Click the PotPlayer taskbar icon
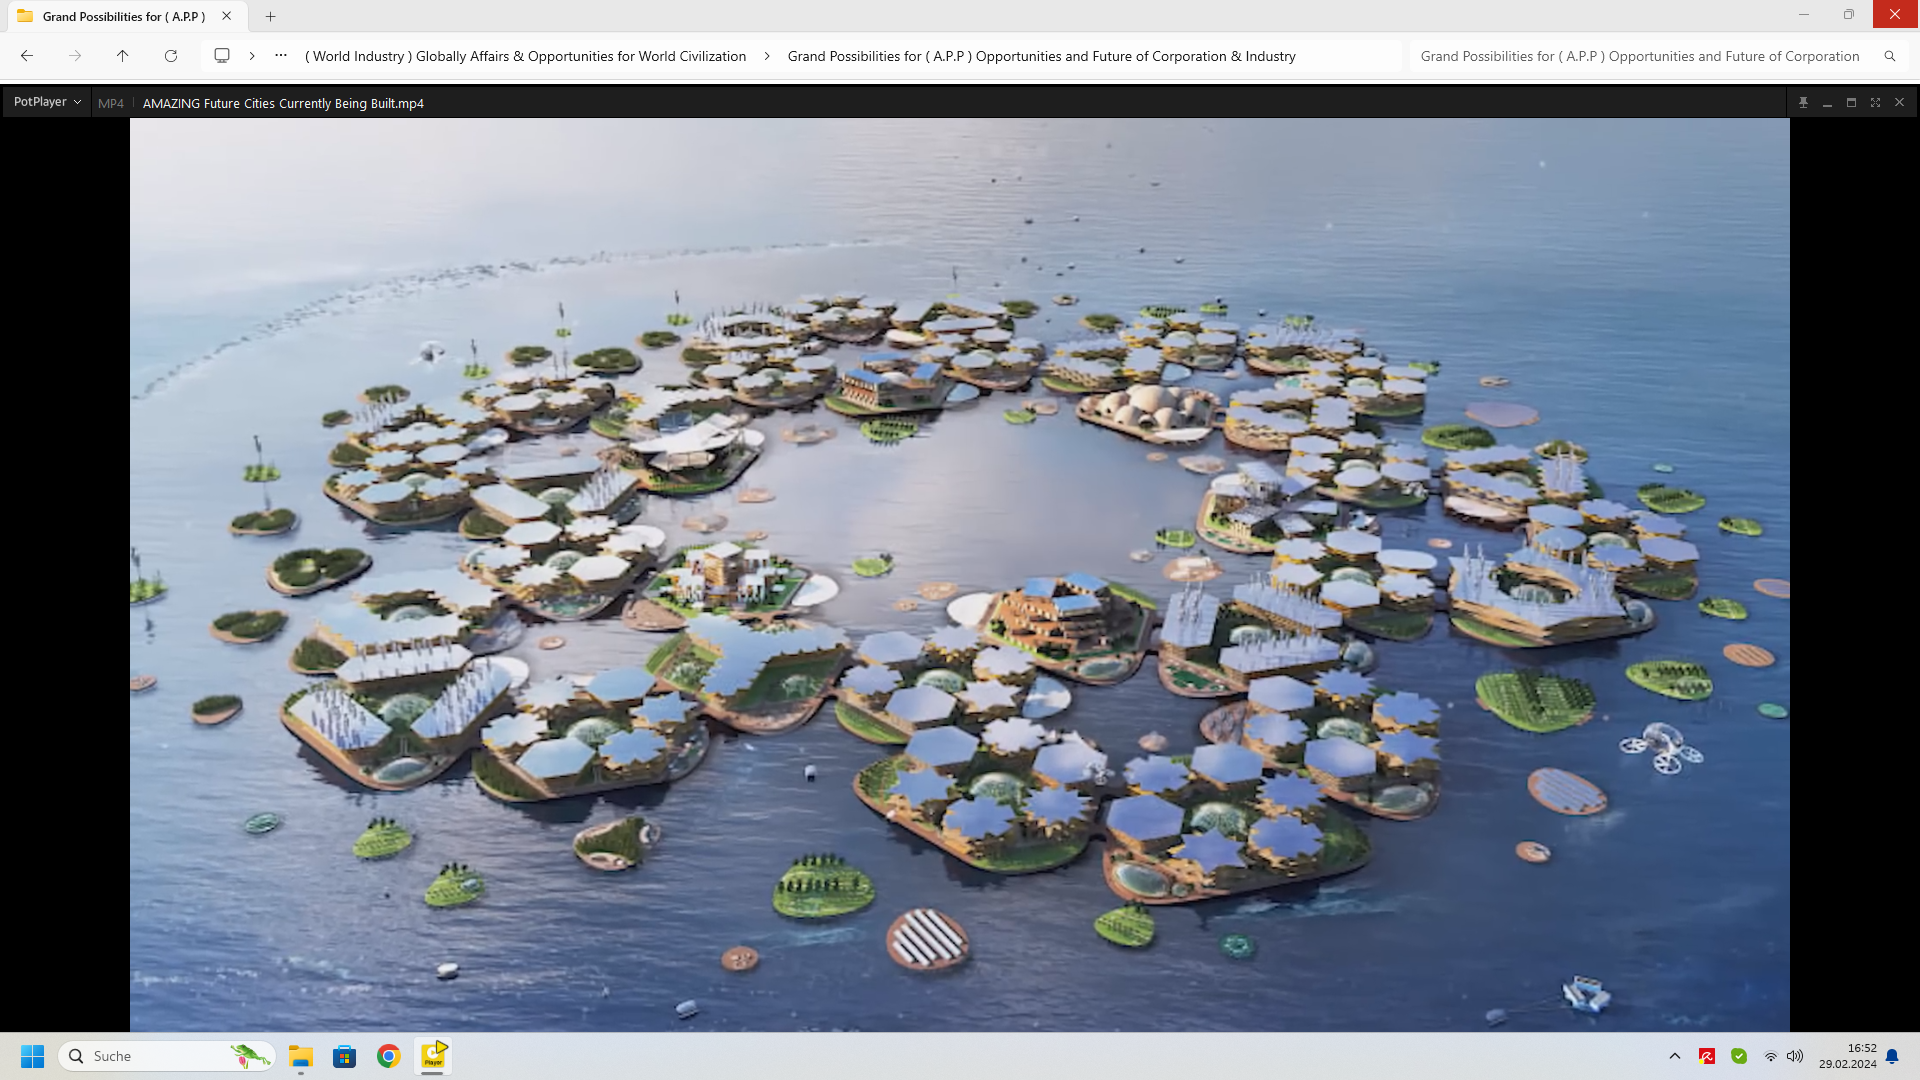This screenshot has width=1920, height=1080. click(433, 1056)
